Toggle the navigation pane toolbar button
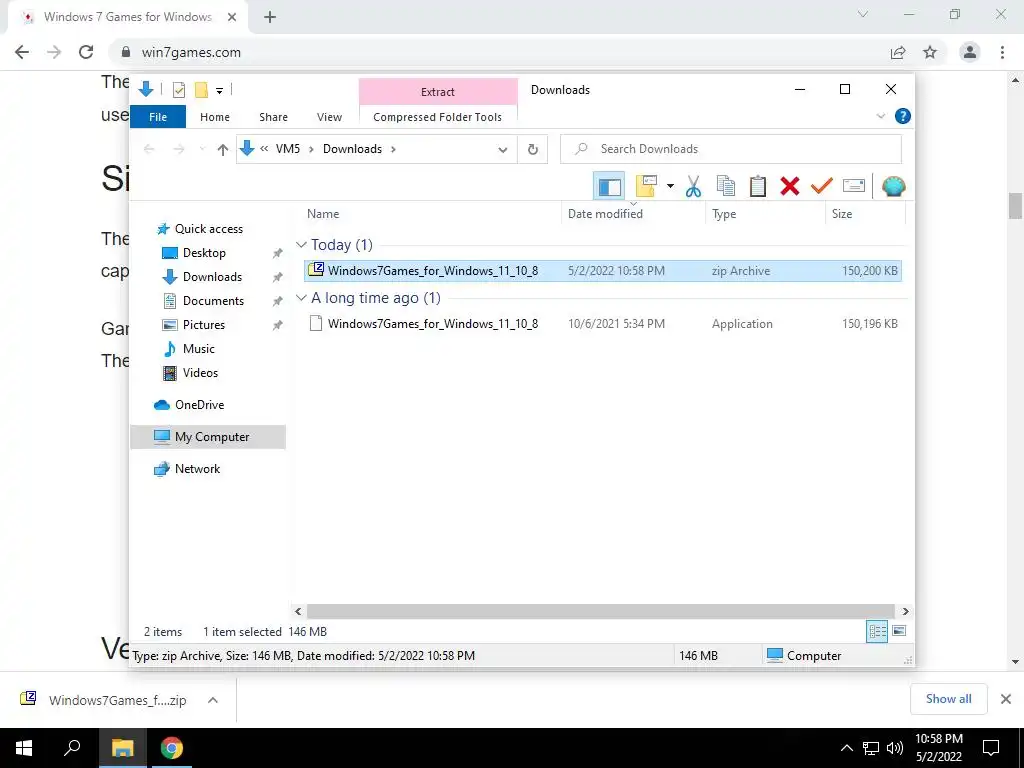This screenshot has width=1024, height=768. click(x=609, y=187)
